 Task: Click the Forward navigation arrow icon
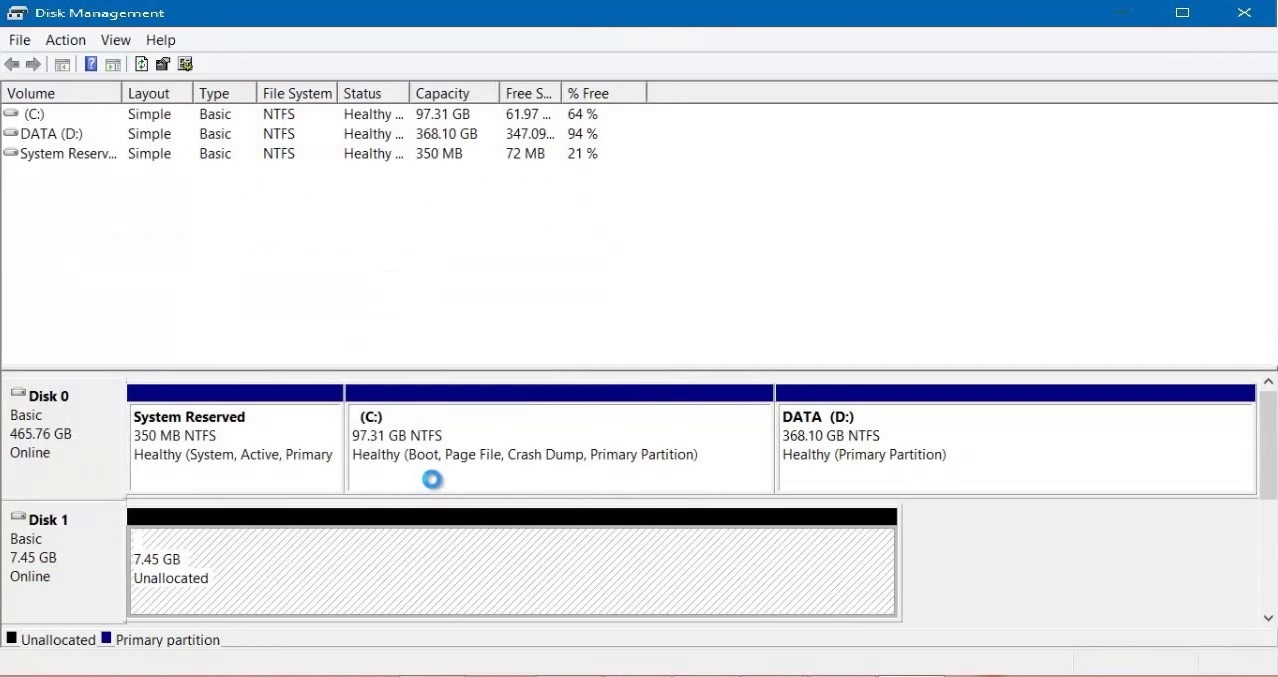pyautogui.click(x=33, y=64)
